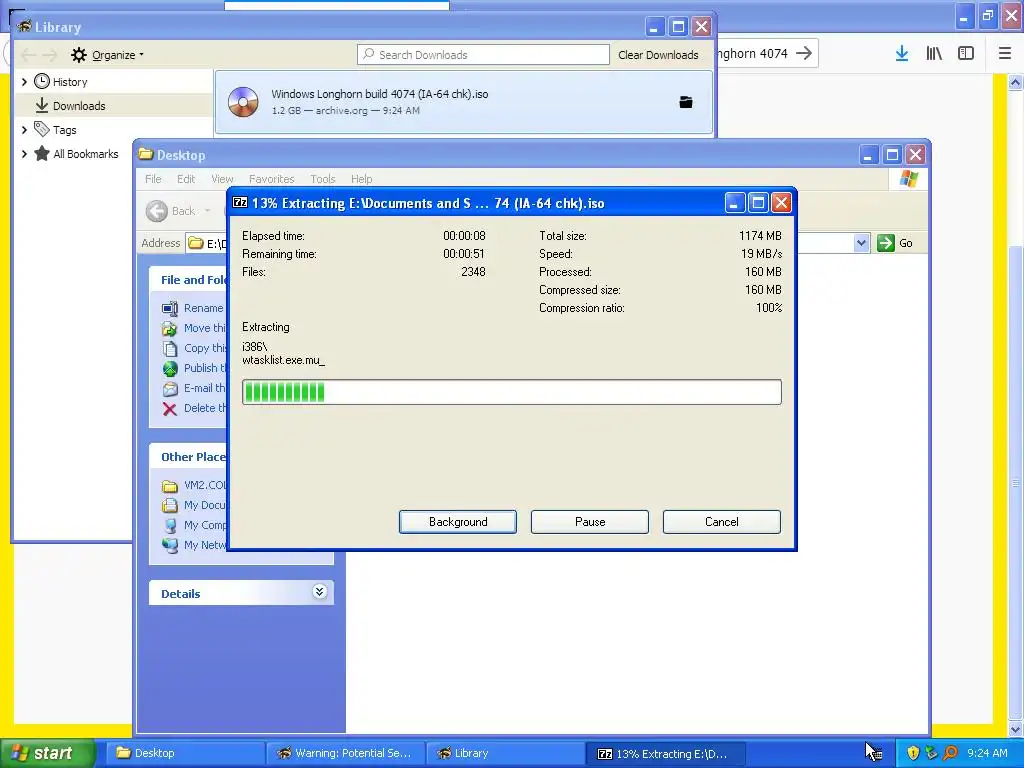Expand Tags tree item
The image size is (1024, 768).
click(x=24, y=130)
